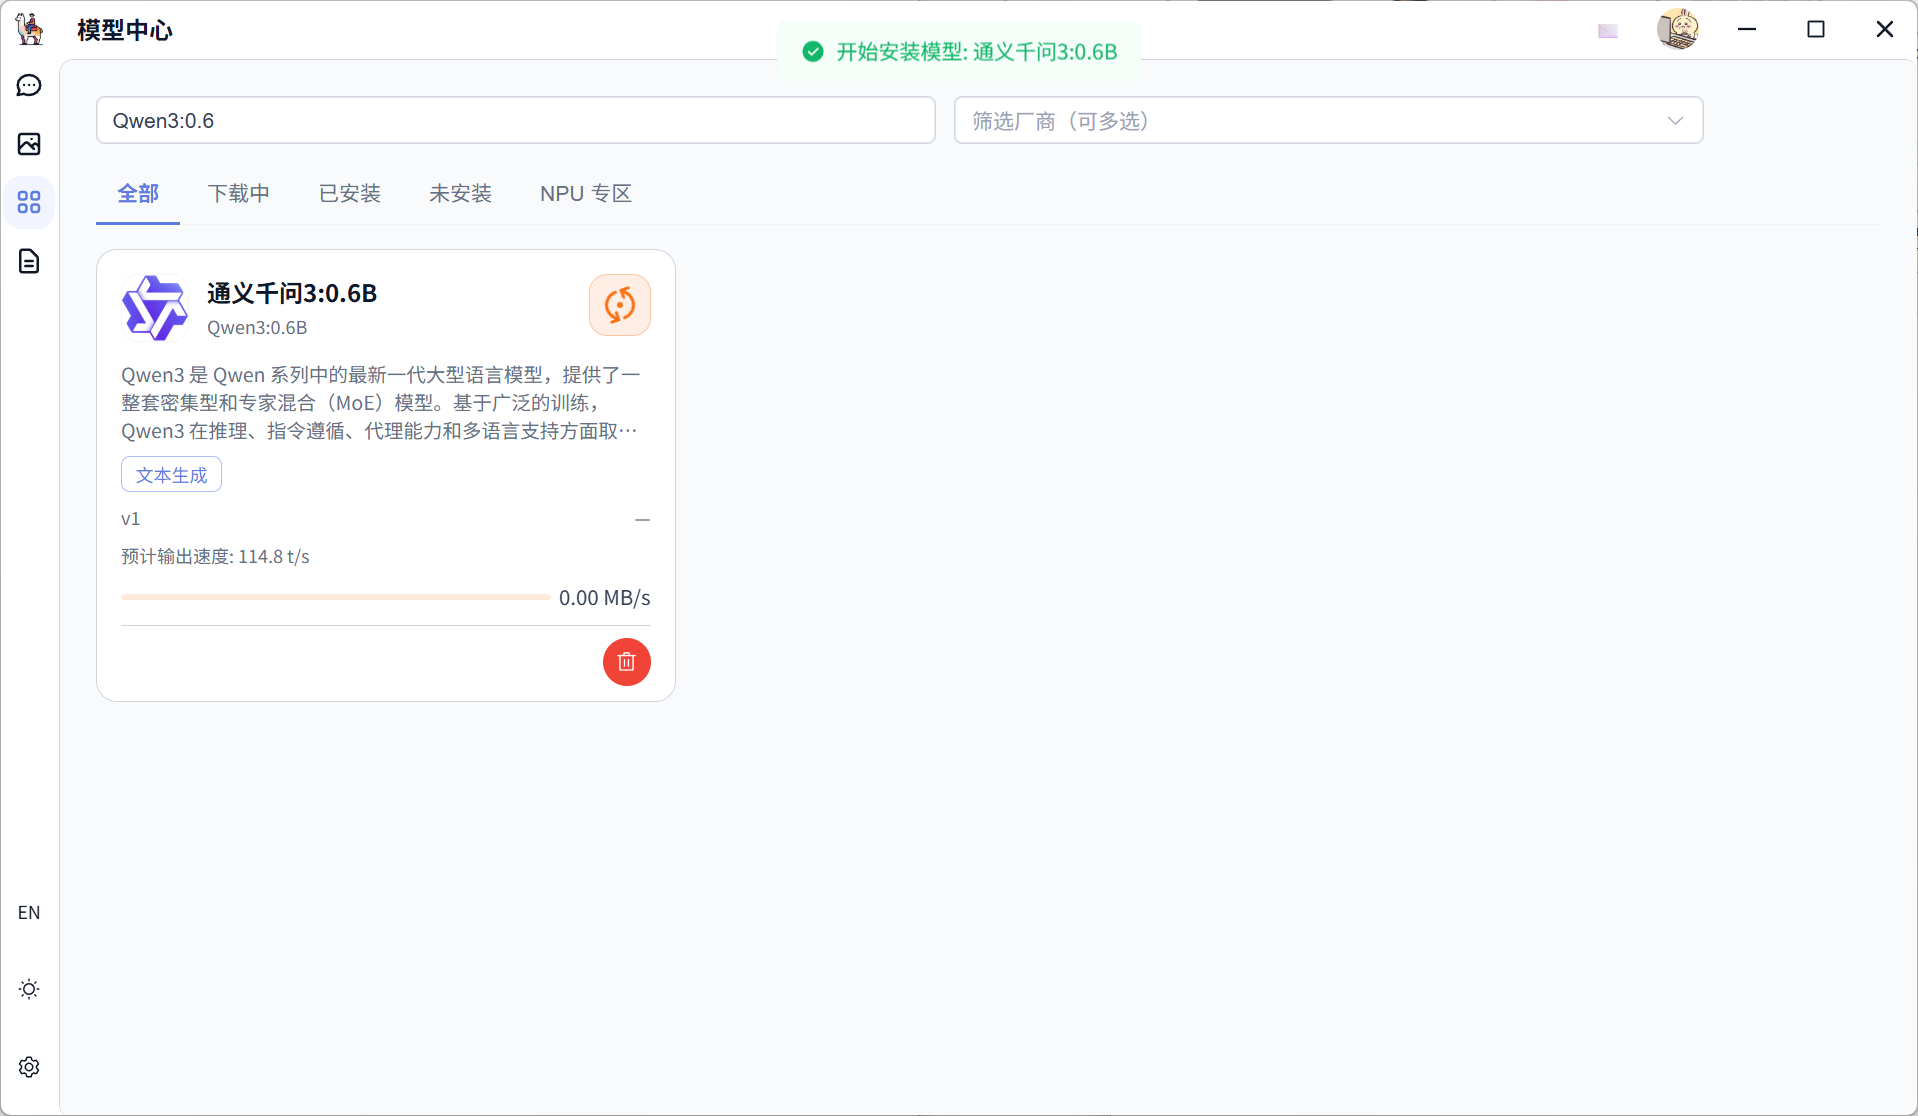Switch to the 已安装 tab
Image resolution: width=1918 pixels, height=1116 pixels.
[x=350, y=194]
